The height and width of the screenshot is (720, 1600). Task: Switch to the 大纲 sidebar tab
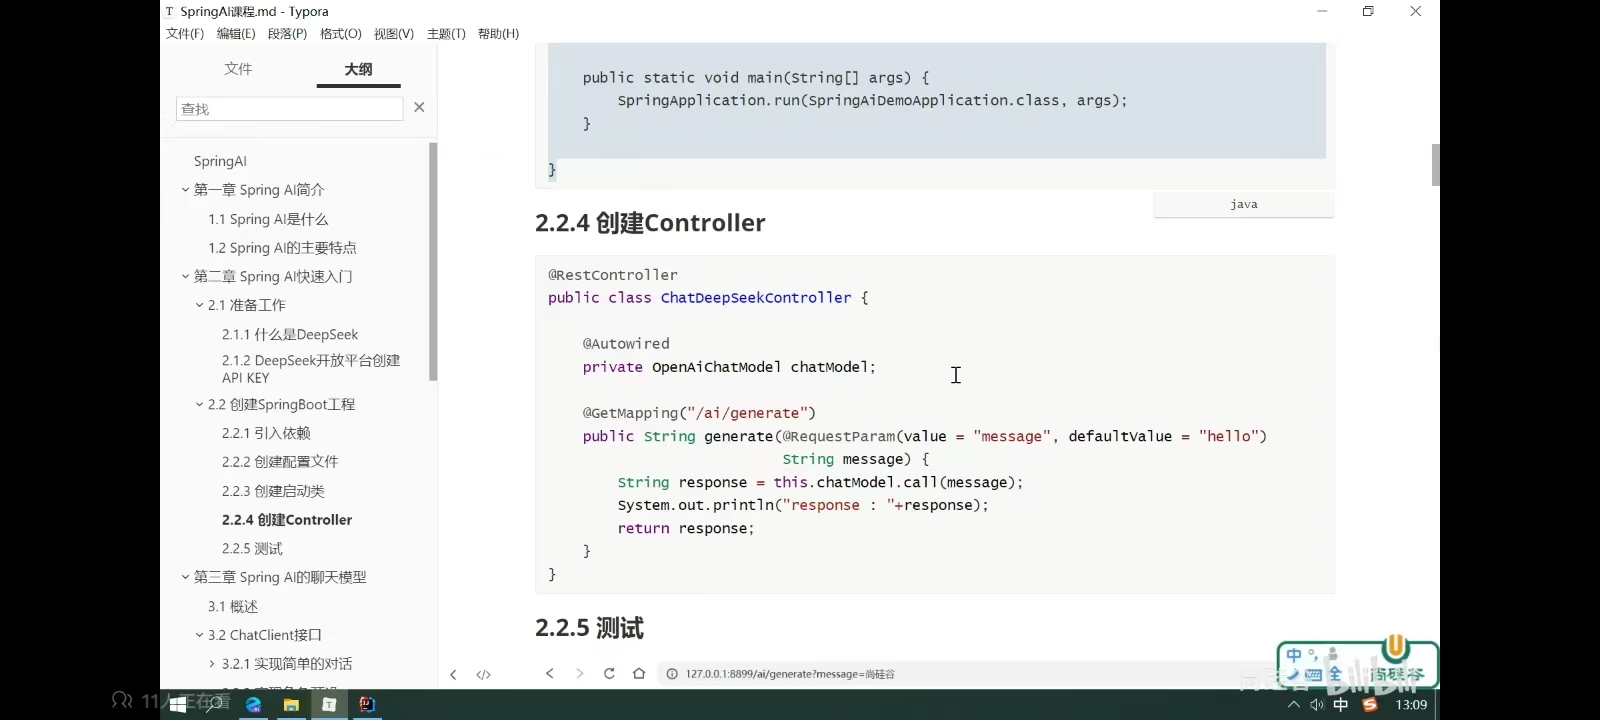click(358, 69)
